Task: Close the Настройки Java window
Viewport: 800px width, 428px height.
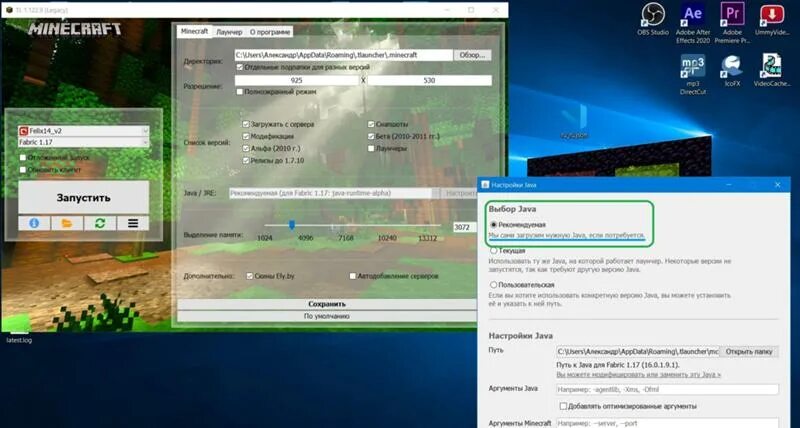Action: click(x=778, y=185)
